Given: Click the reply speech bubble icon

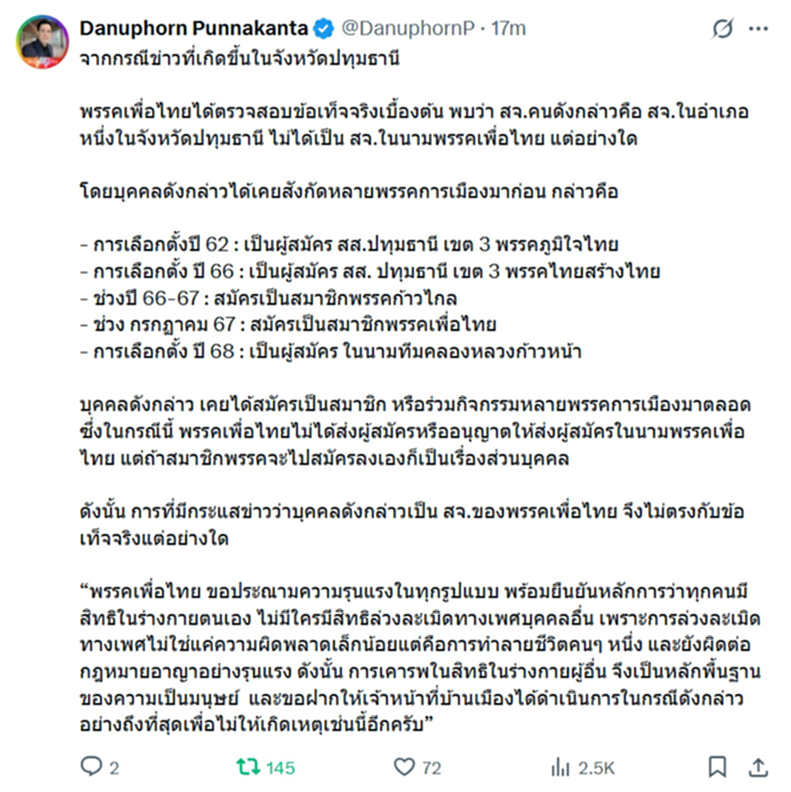Looking at the screenshot, I should [x=91, y=767].
